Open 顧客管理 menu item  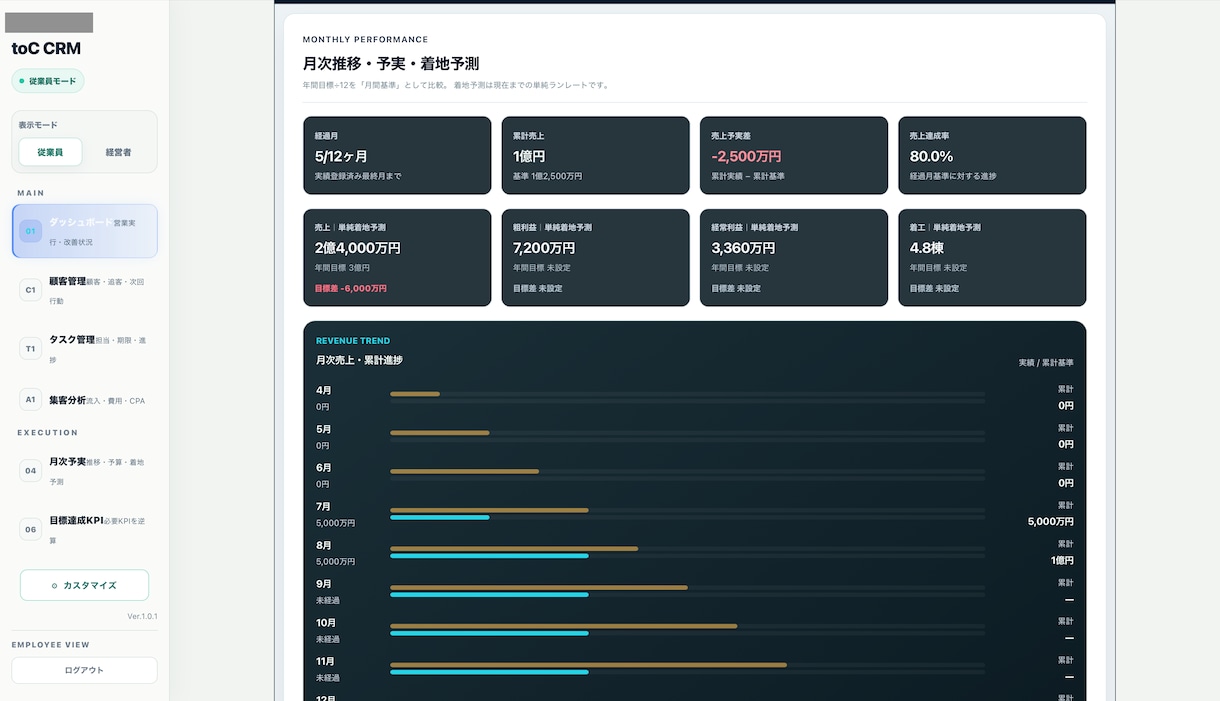tap(85, 290)
